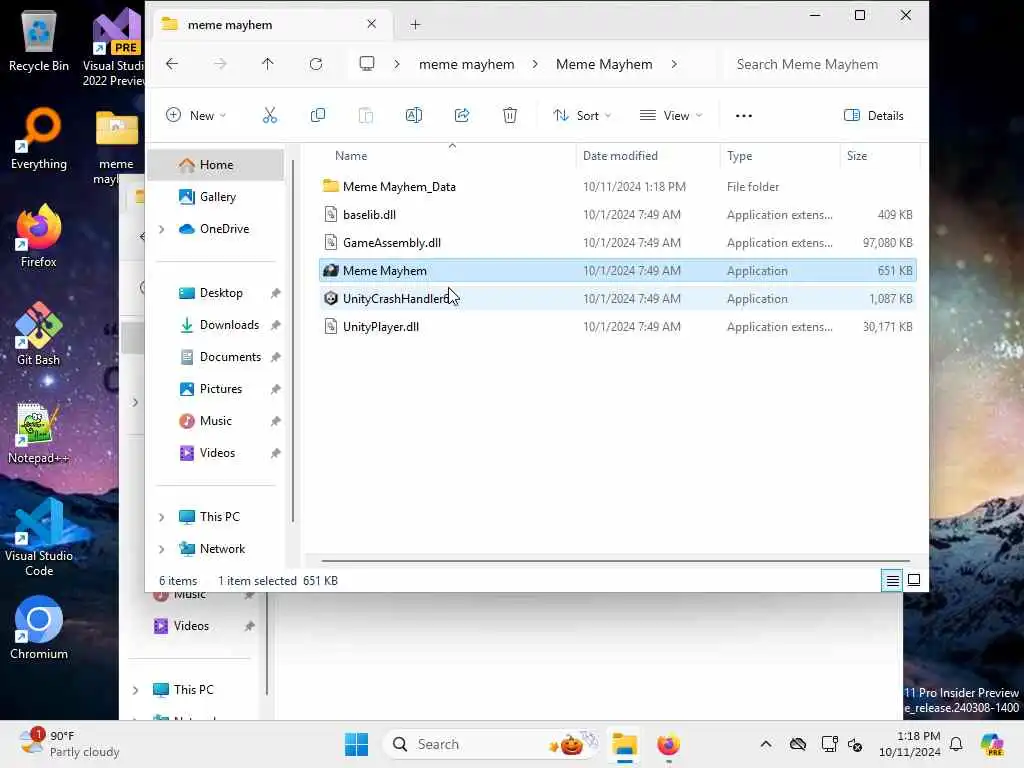
Task: Open File Explorer from taskbar
Action: click(624, 744)
